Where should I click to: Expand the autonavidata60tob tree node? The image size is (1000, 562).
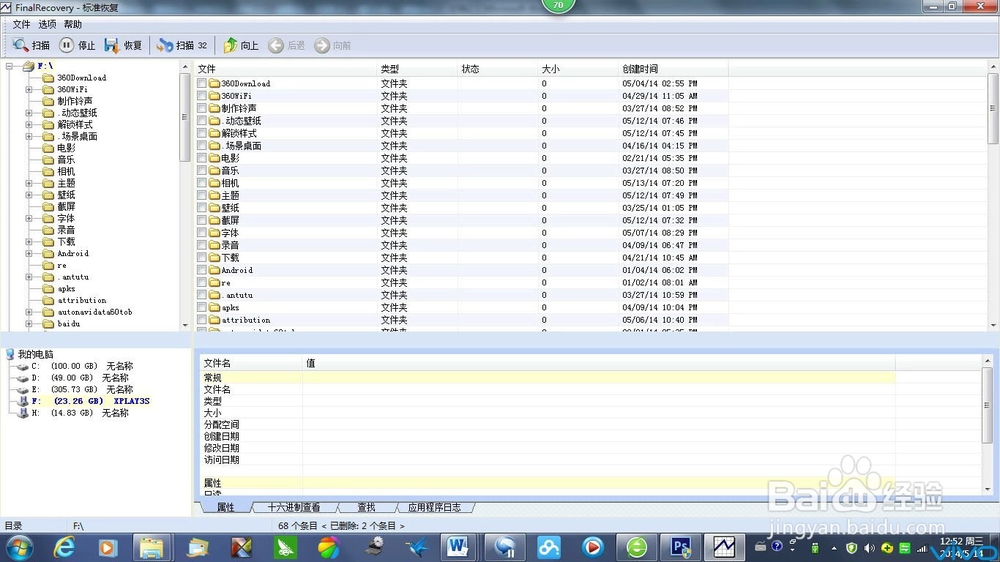[x=29, y=312]
